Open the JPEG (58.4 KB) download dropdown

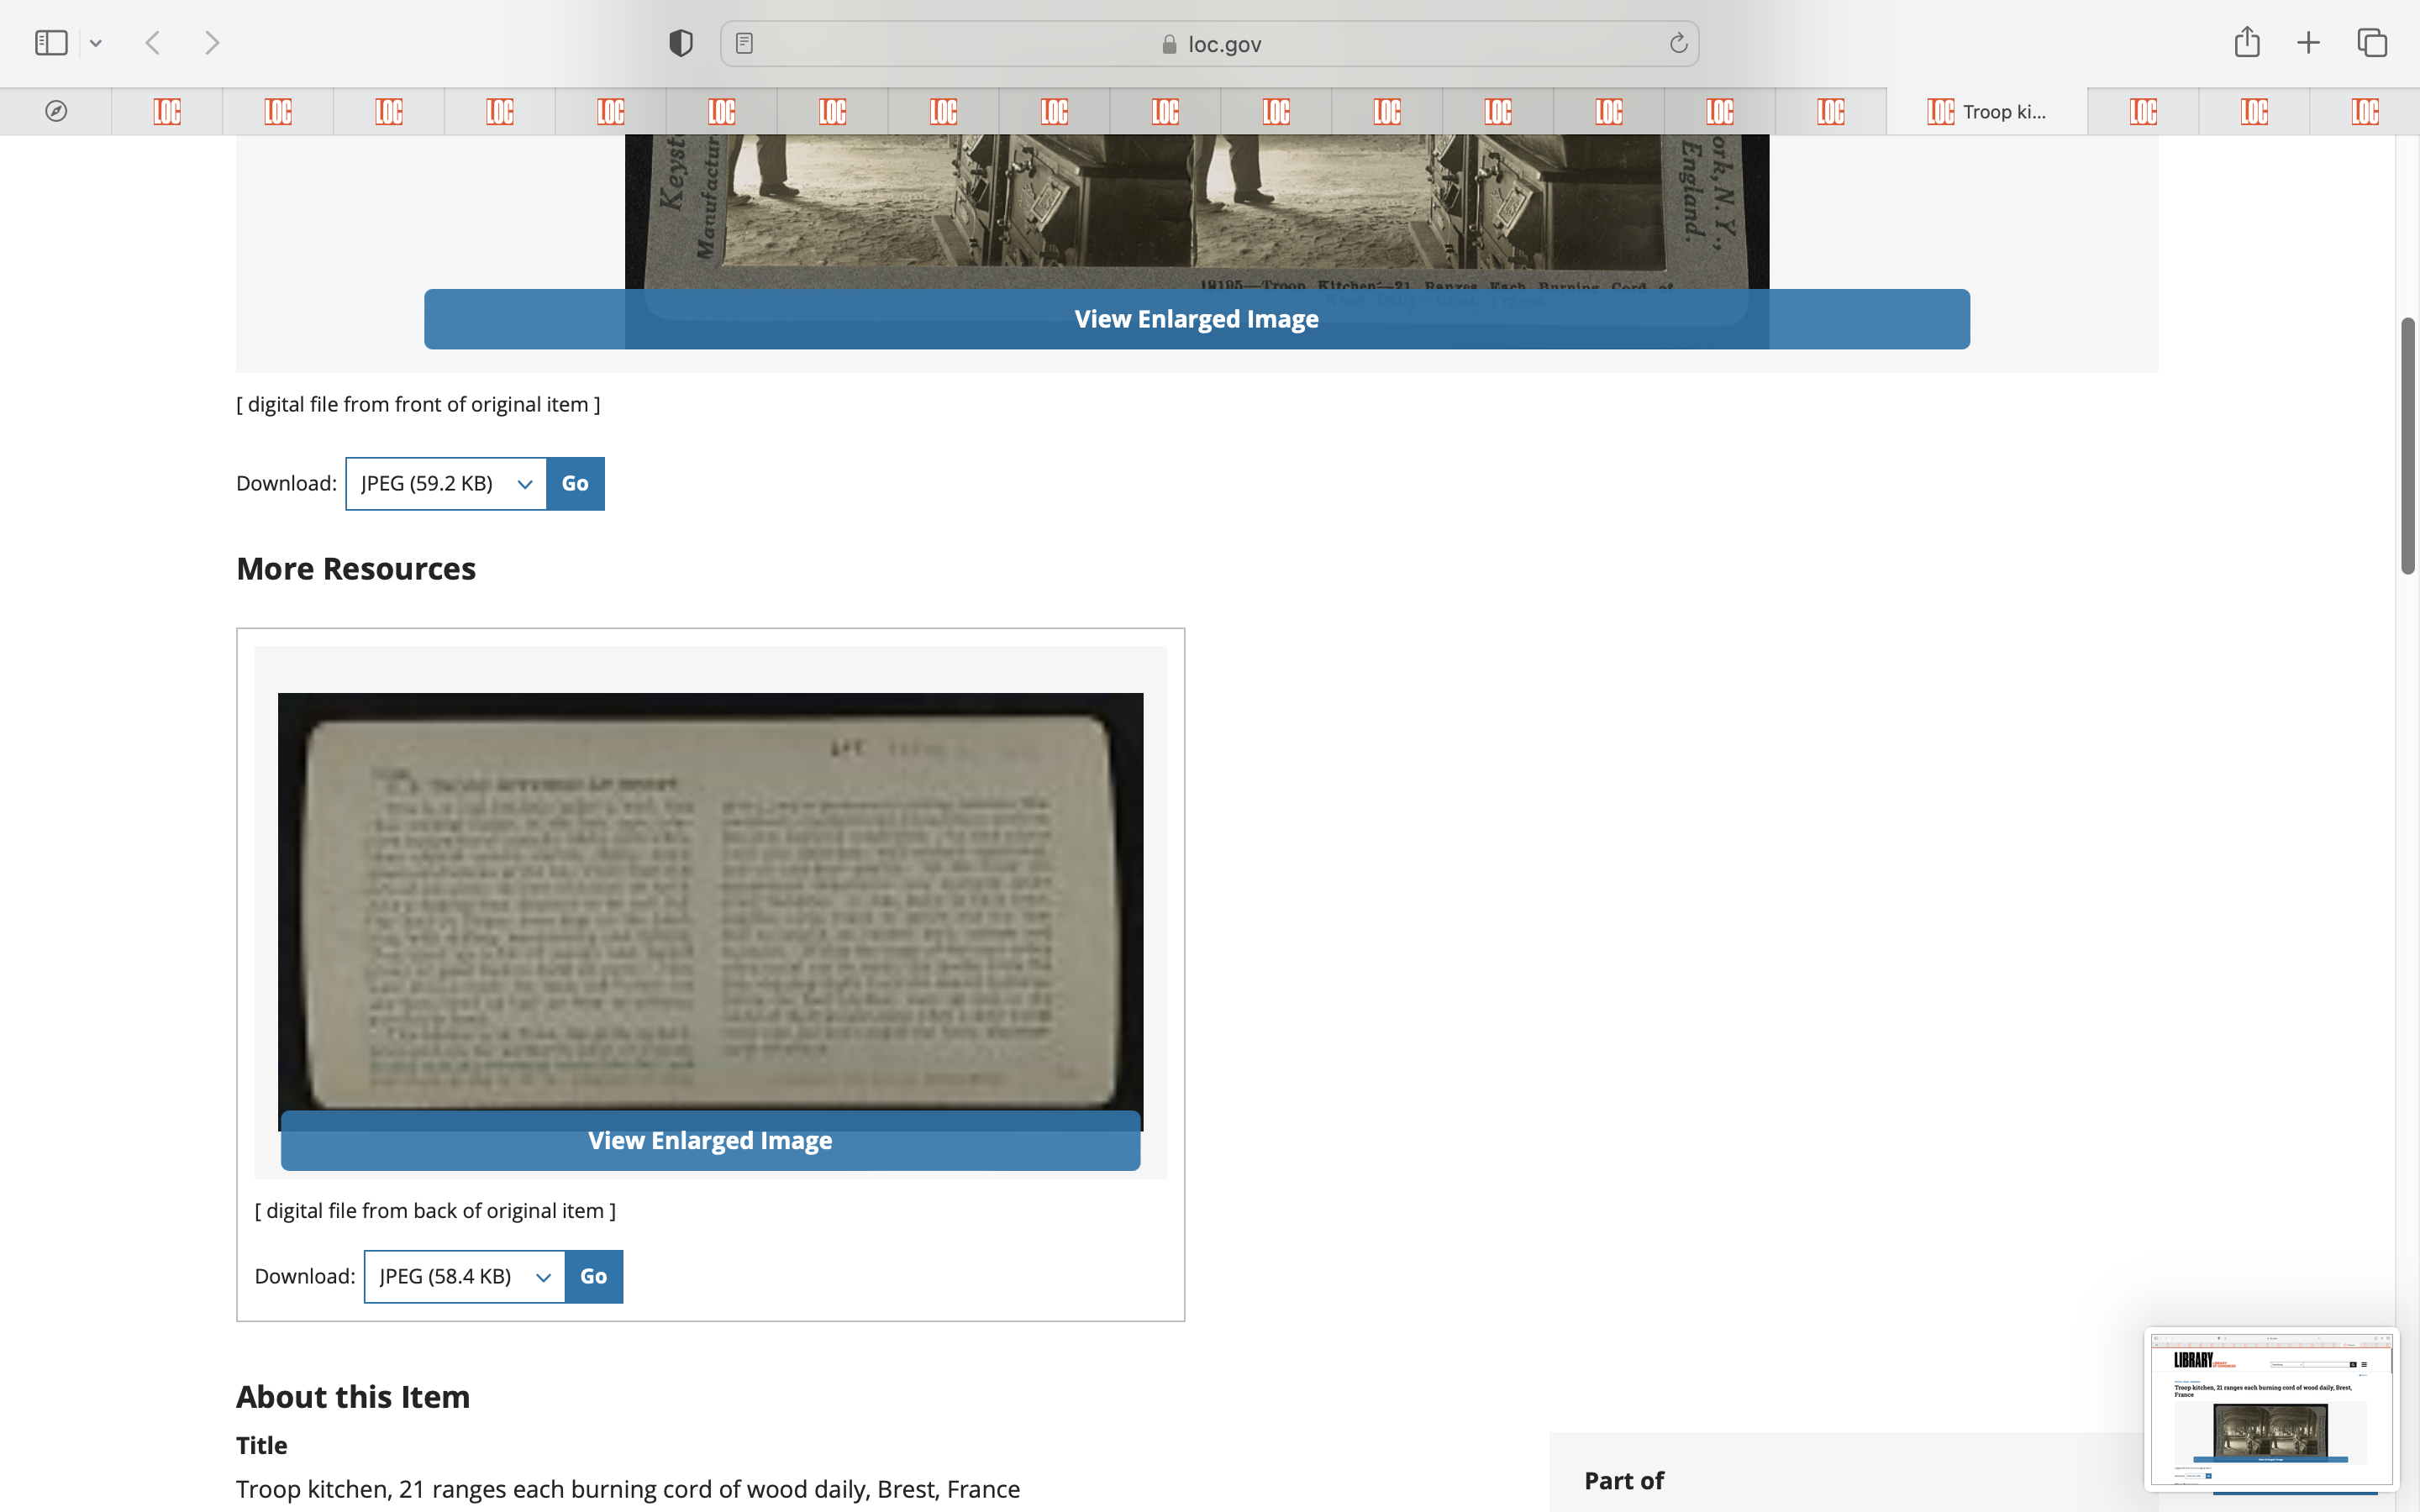(x=465, y=1276)
